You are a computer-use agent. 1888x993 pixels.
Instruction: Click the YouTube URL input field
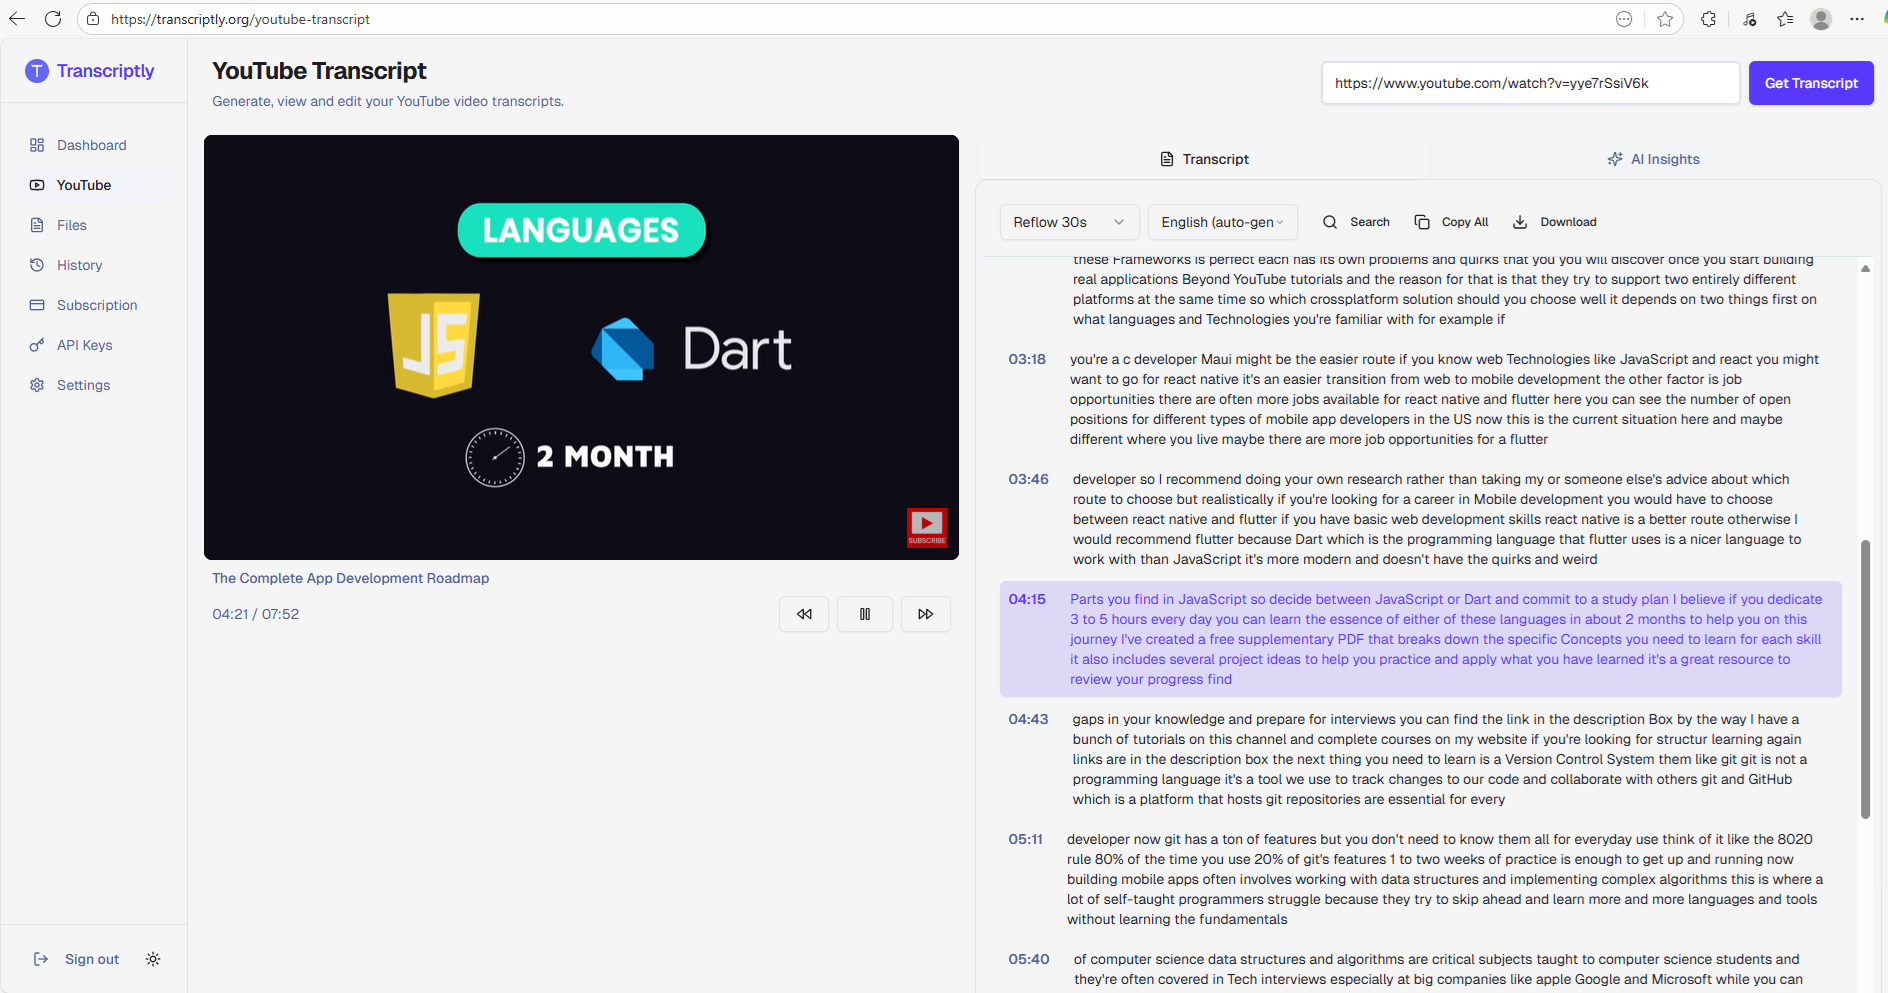click(x=1529, y=83)
